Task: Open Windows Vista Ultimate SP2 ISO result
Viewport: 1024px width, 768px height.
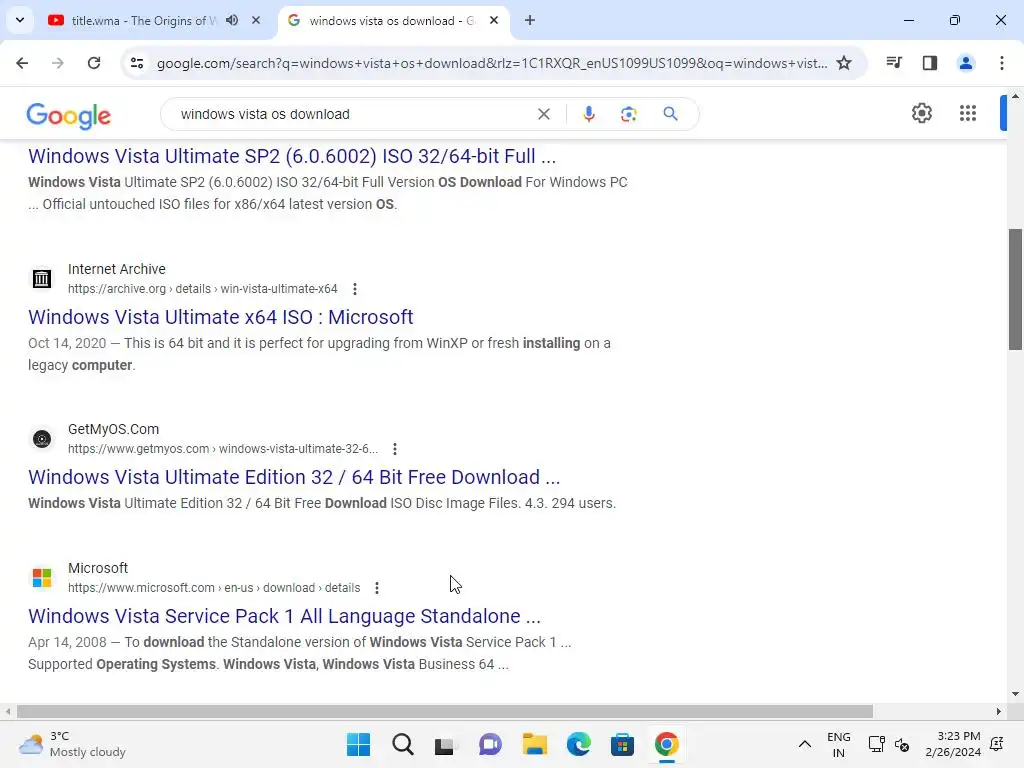Action: [x=292, y=156]
